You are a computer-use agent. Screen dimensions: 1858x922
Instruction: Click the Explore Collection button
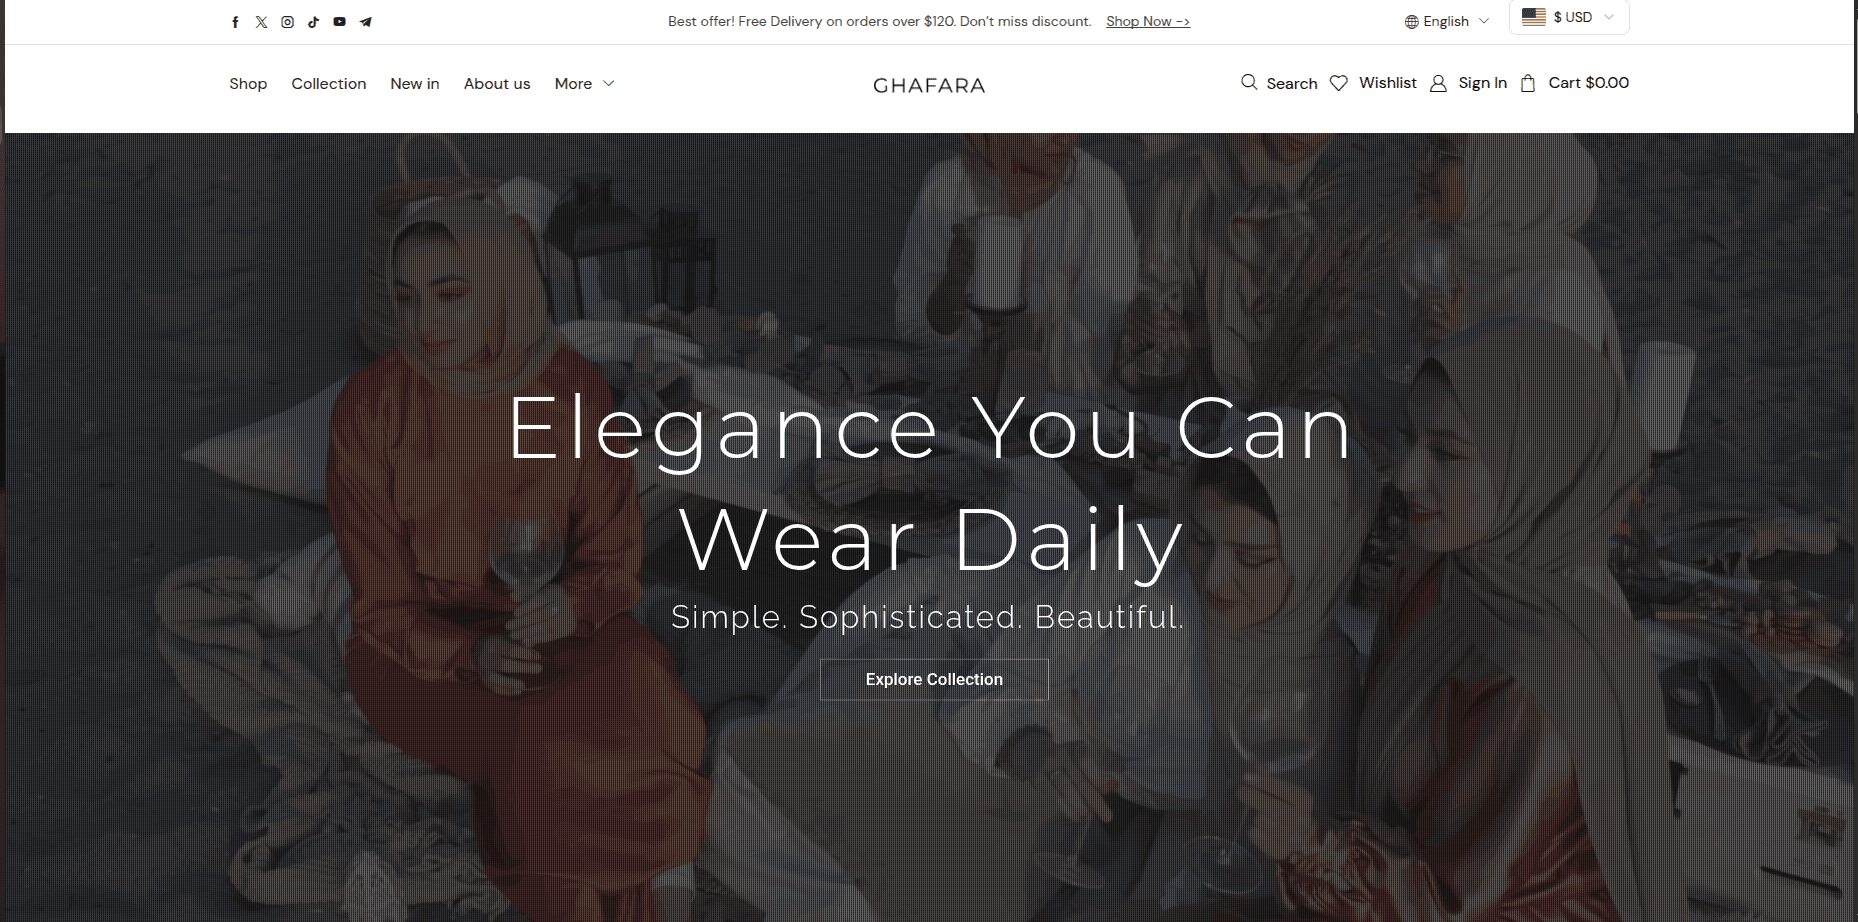[934, 679]
